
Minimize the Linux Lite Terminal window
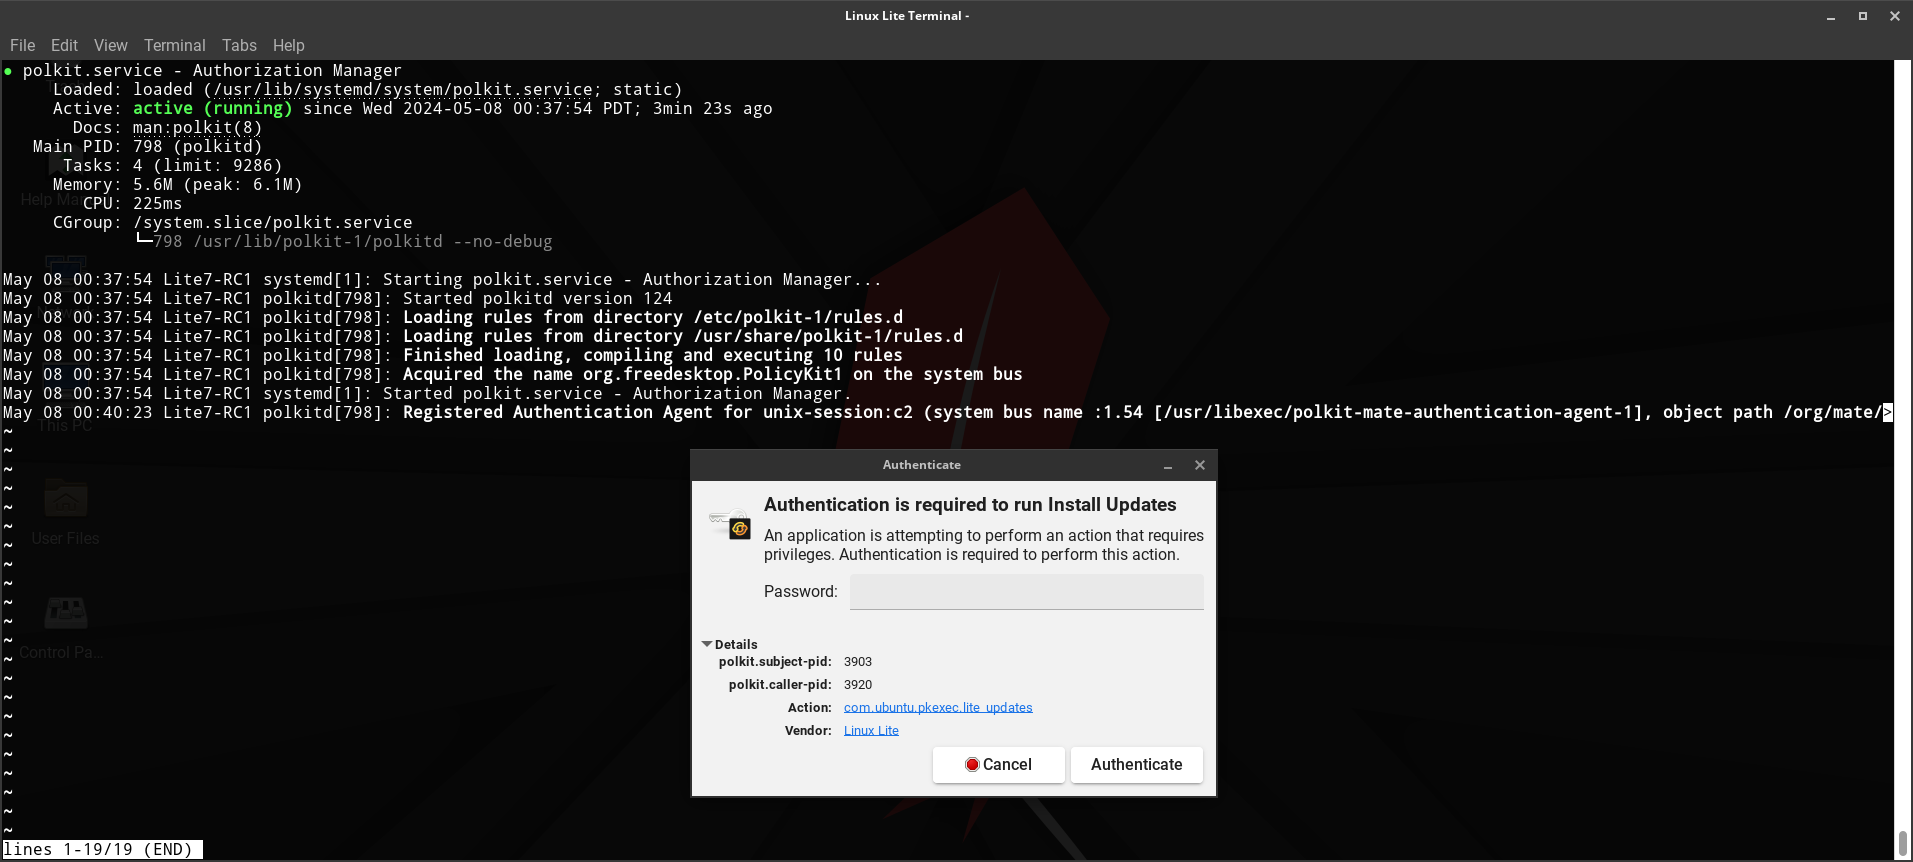(1831, 16)
